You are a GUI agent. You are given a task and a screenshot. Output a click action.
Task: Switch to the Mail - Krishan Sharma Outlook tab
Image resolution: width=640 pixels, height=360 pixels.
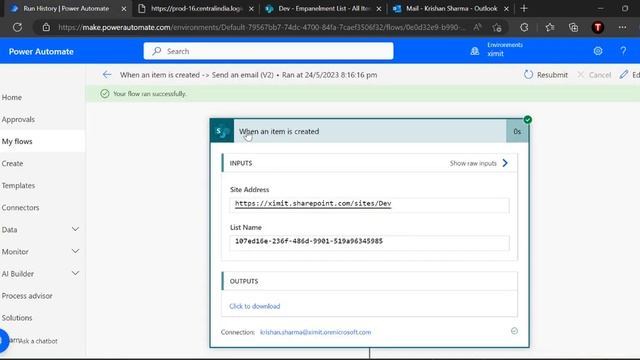(451, 9)
